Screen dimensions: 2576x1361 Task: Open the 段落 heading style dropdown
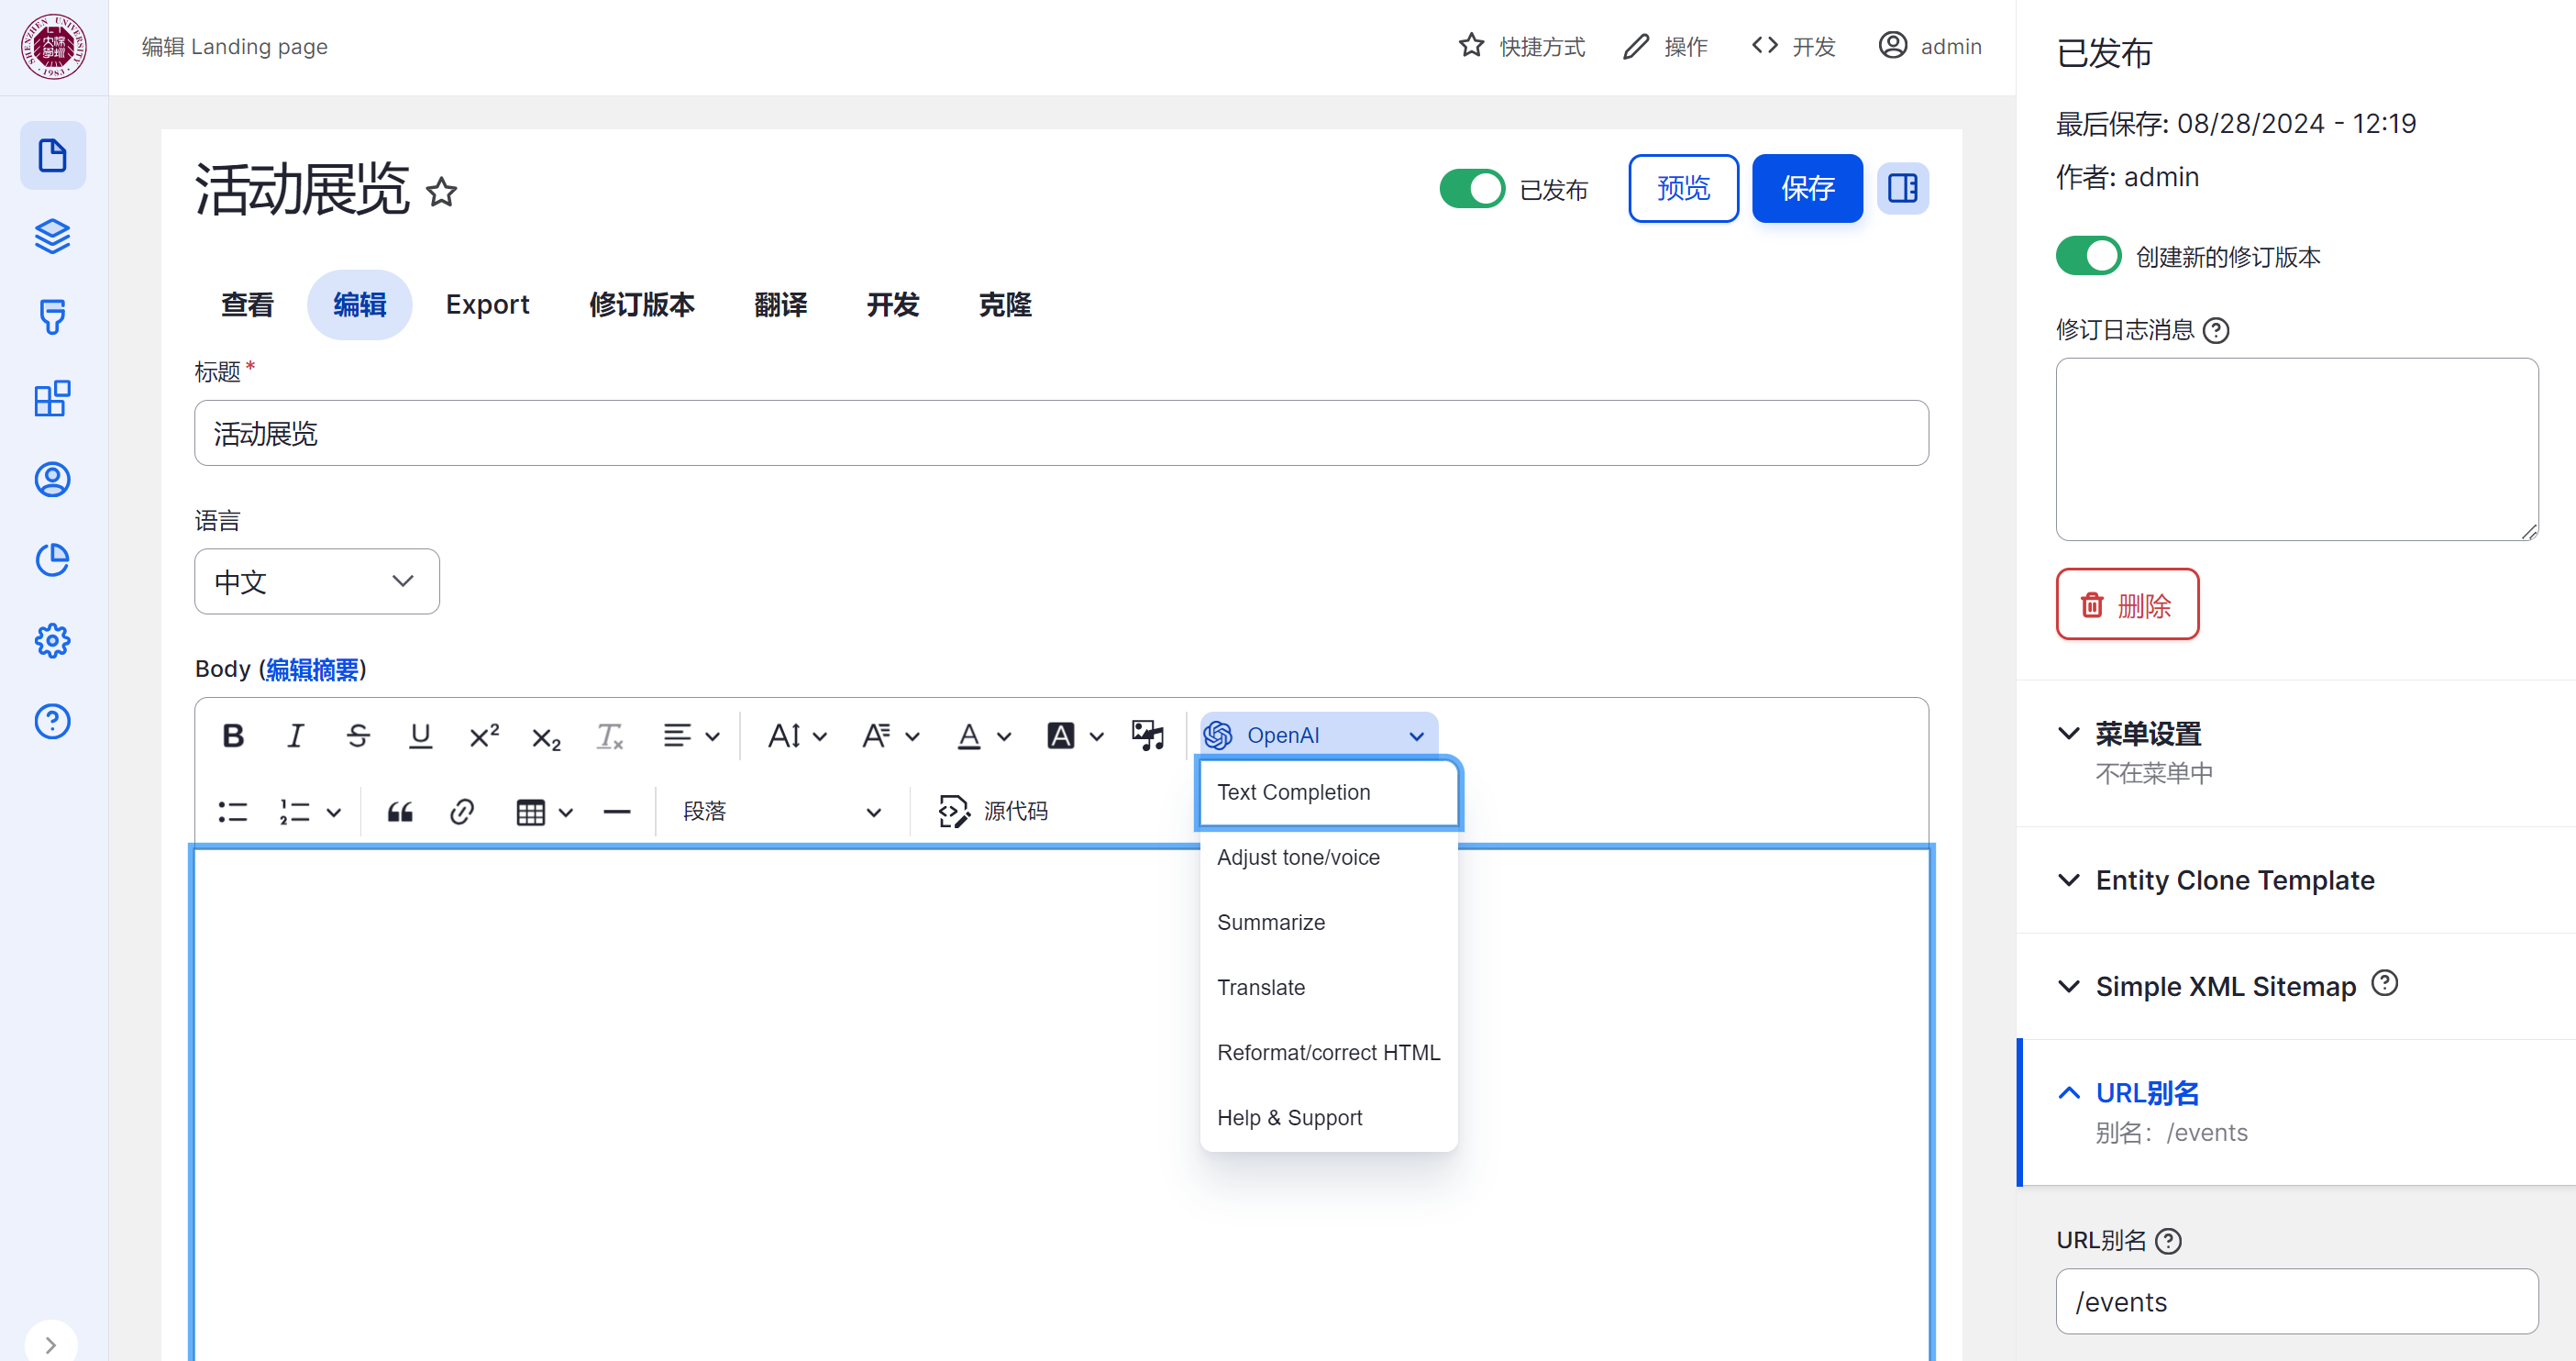point(782,812)
